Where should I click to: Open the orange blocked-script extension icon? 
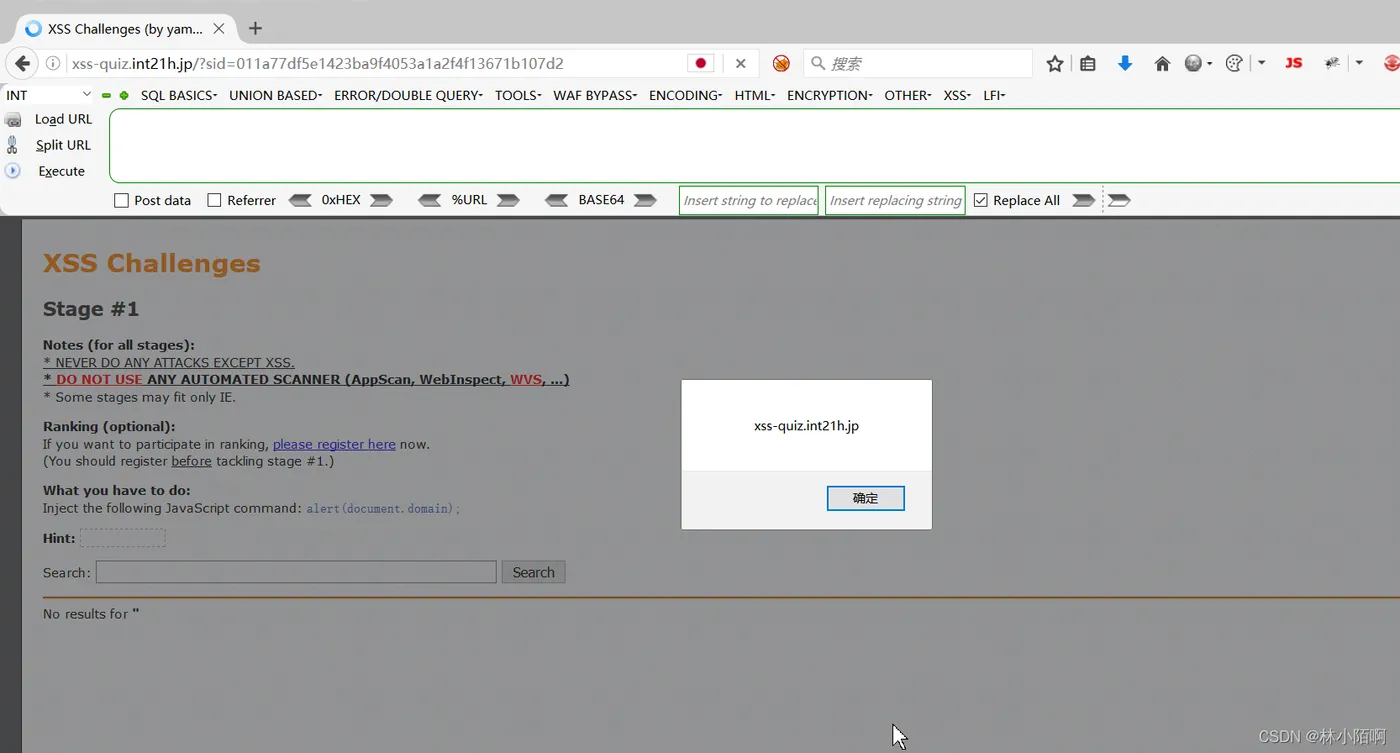(x=781, y=63)
